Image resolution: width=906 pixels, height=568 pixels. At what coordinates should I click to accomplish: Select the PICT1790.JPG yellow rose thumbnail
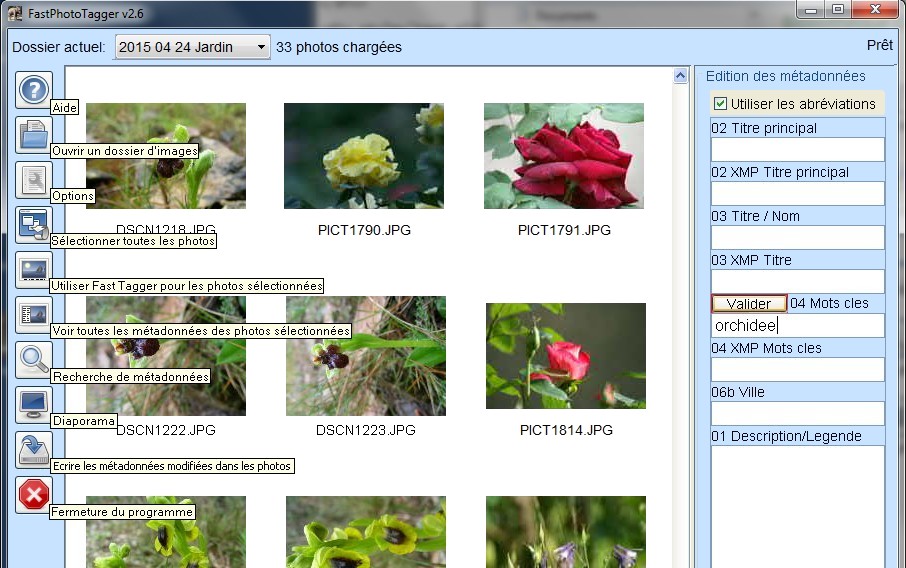click(364, 156)
